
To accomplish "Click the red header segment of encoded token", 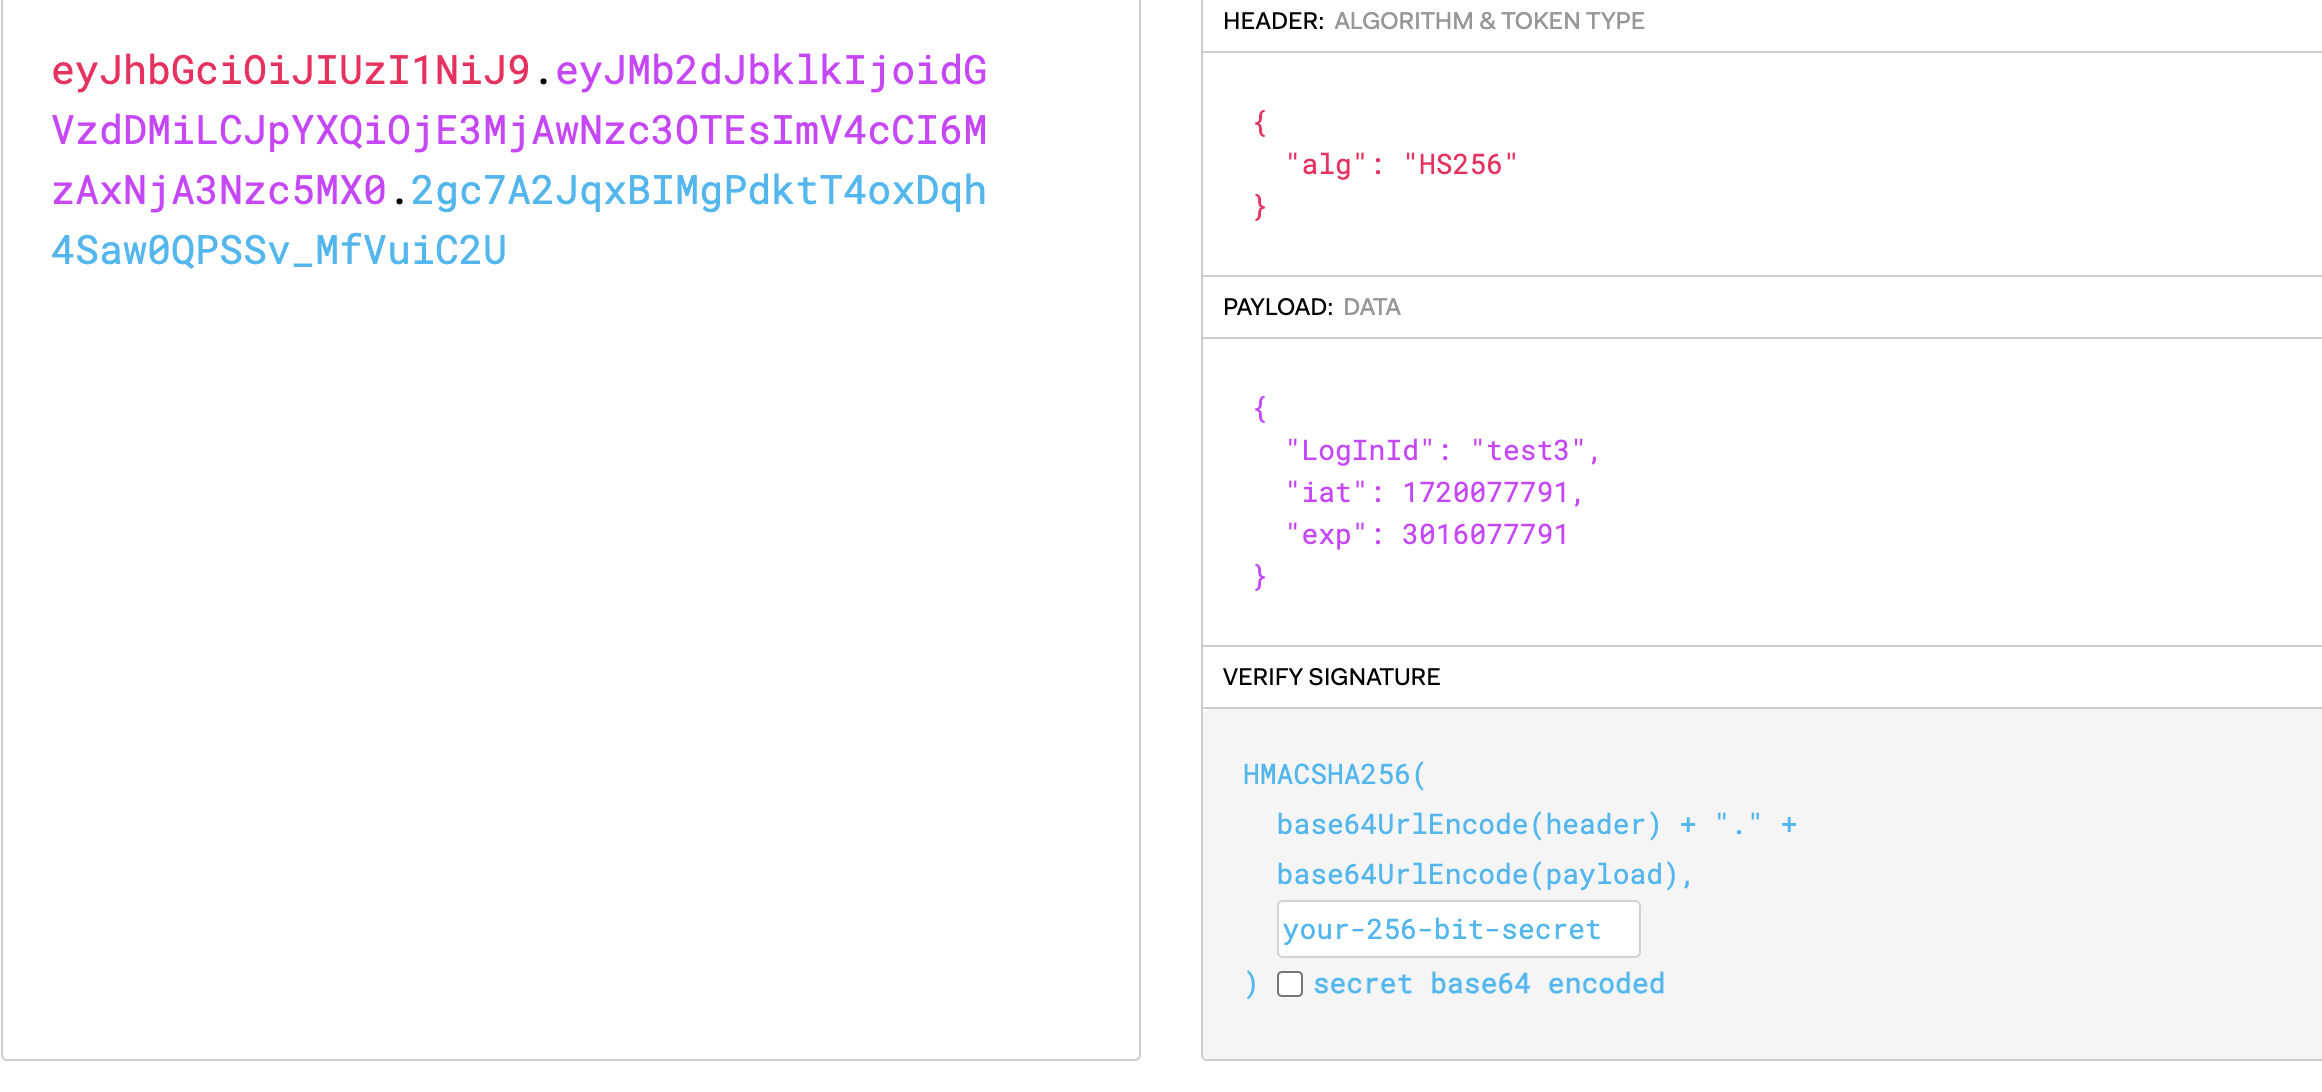I will point(290,71).
